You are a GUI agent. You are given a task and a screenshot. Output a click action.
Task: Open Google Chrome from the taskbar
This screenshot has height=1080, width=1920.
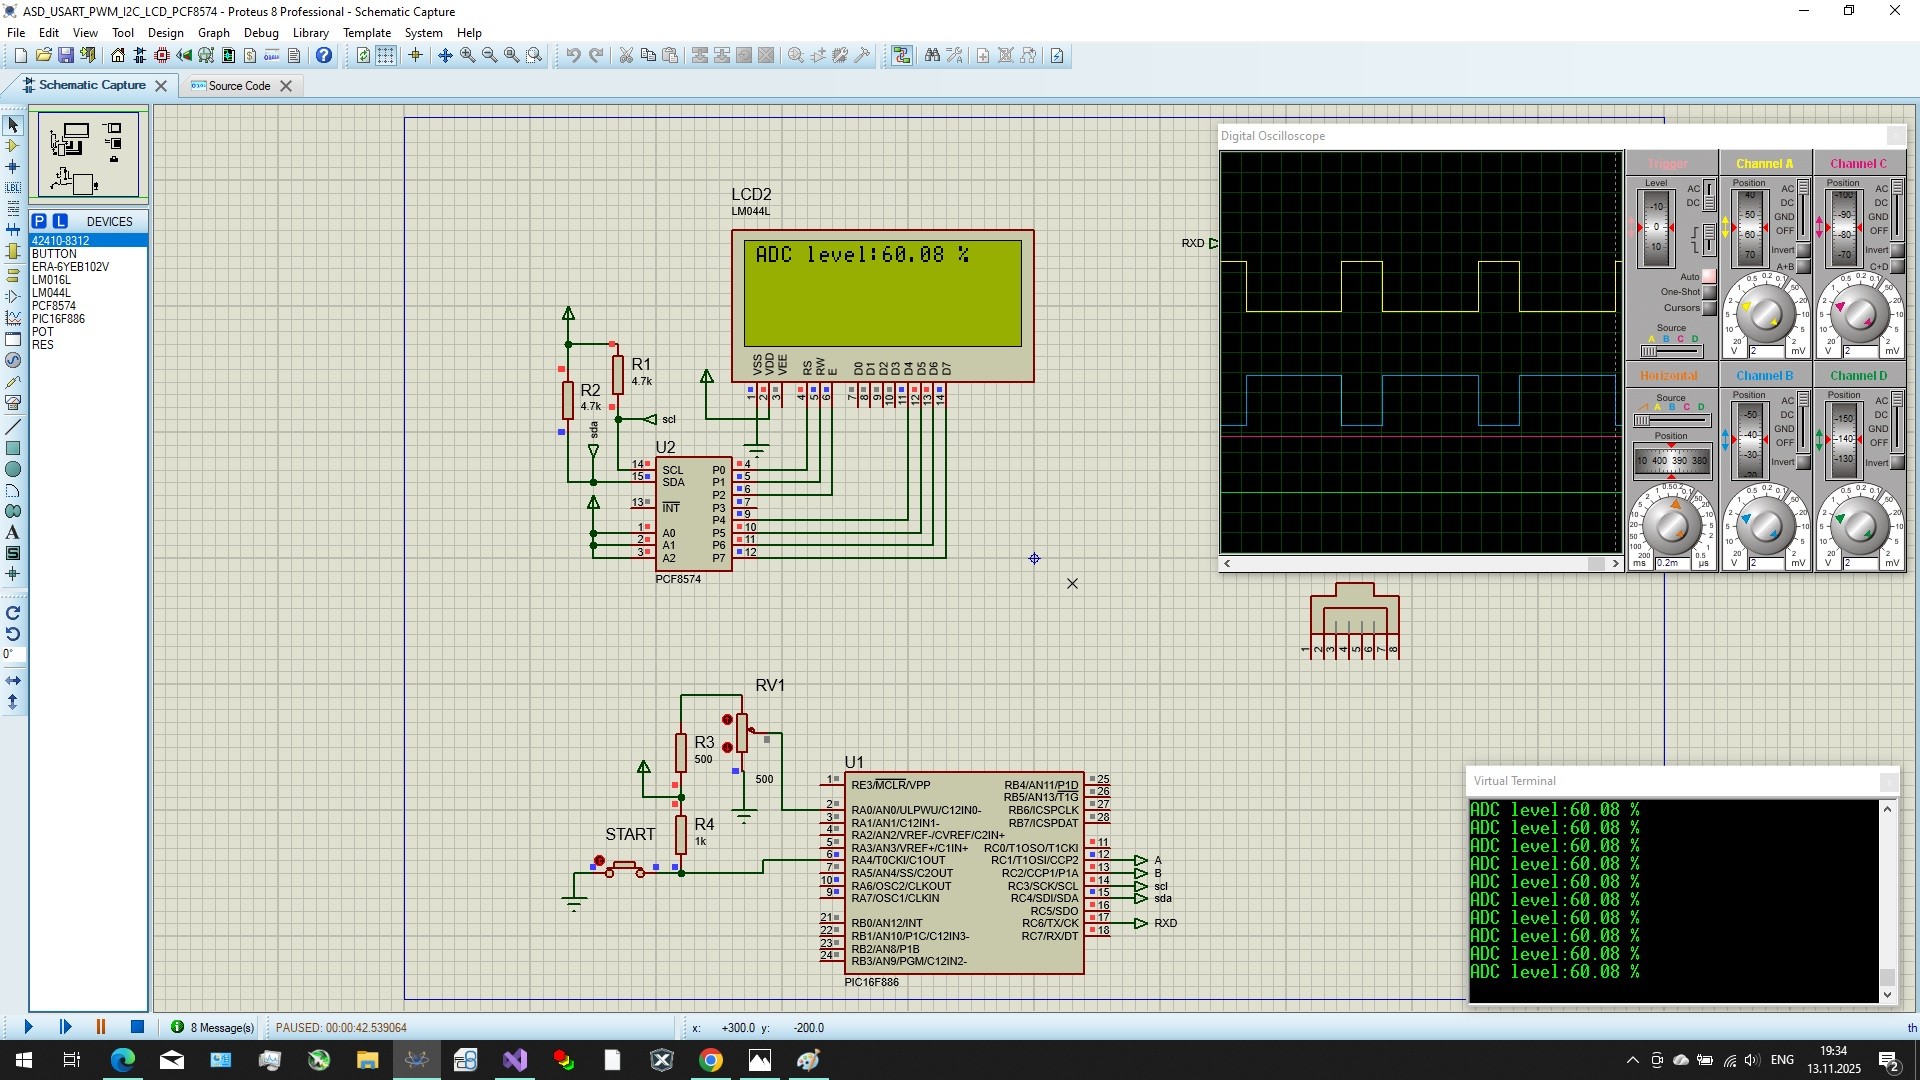pos(711,1060)
